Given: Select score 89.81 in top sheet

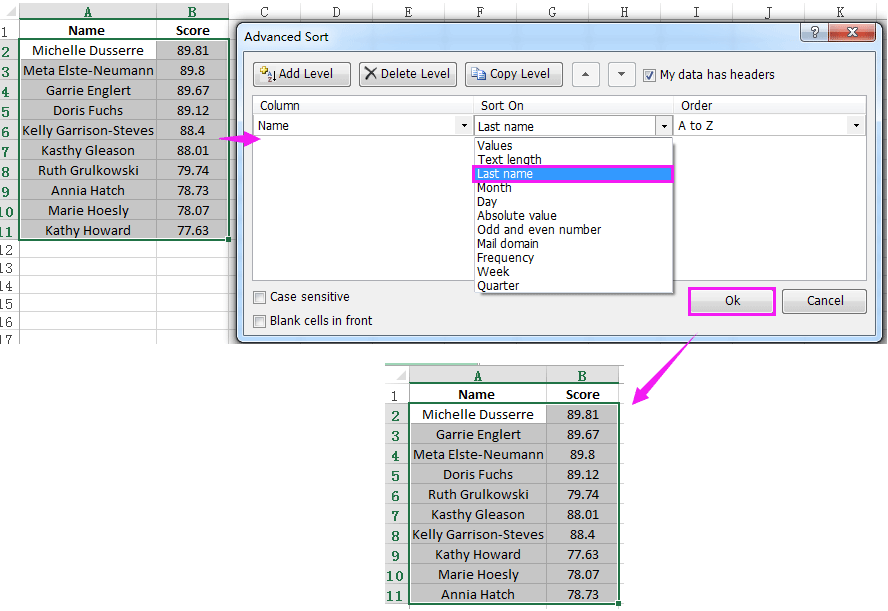Looking at the screenshot, I should (x=193, y=50).
